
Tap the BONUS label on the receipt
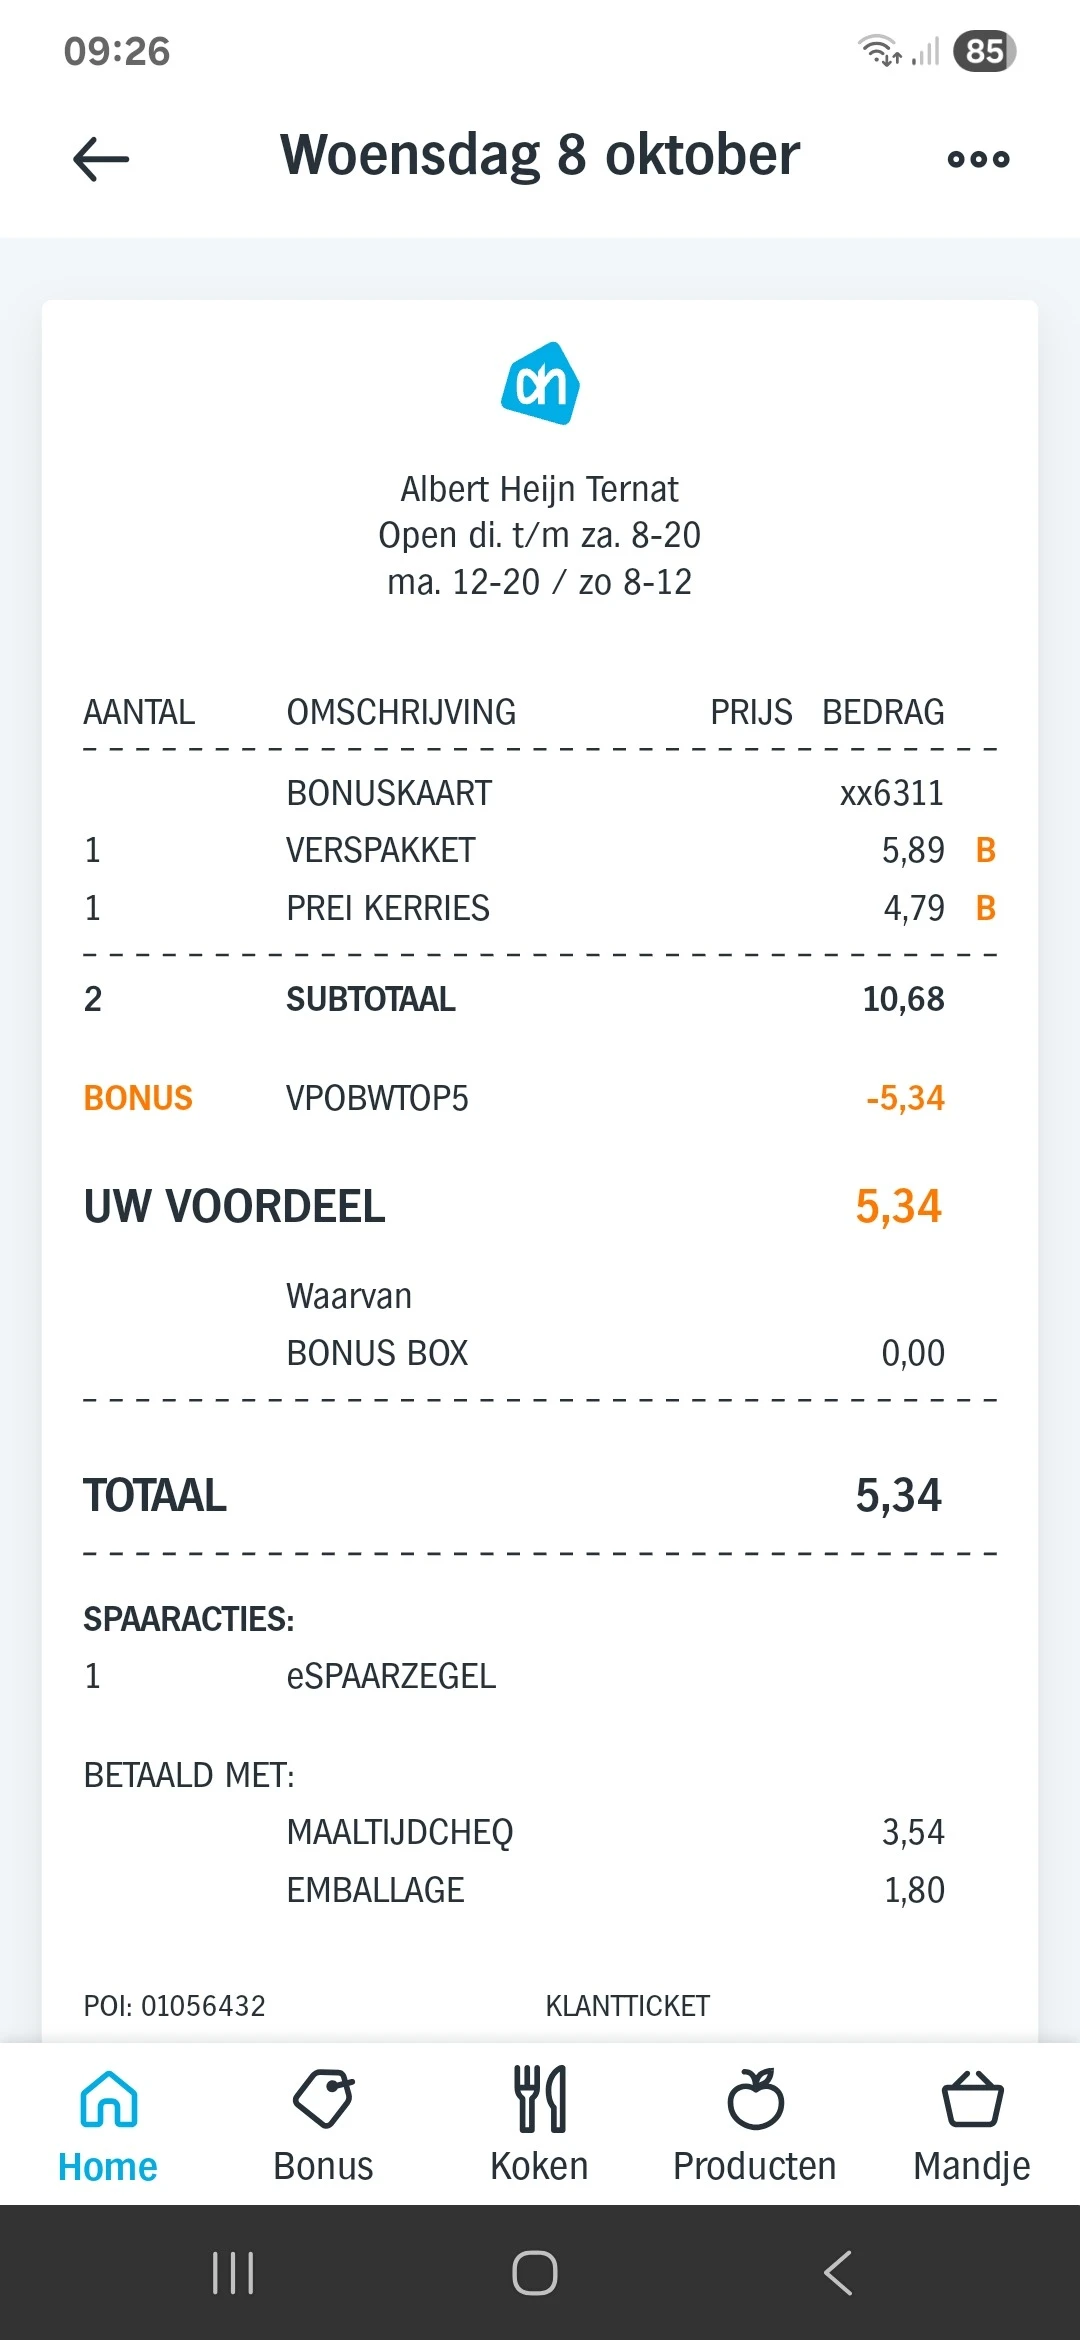pos(137,1098)
